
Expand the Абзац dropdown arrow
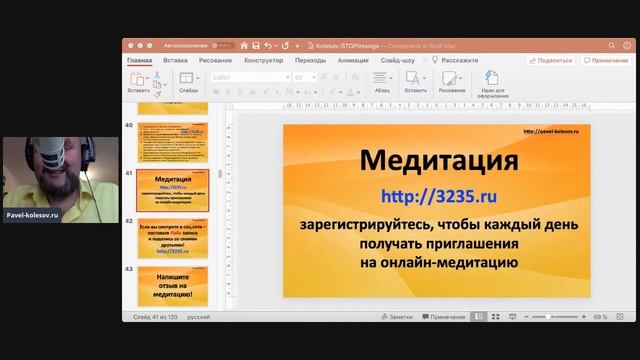[x=391, y=78]
